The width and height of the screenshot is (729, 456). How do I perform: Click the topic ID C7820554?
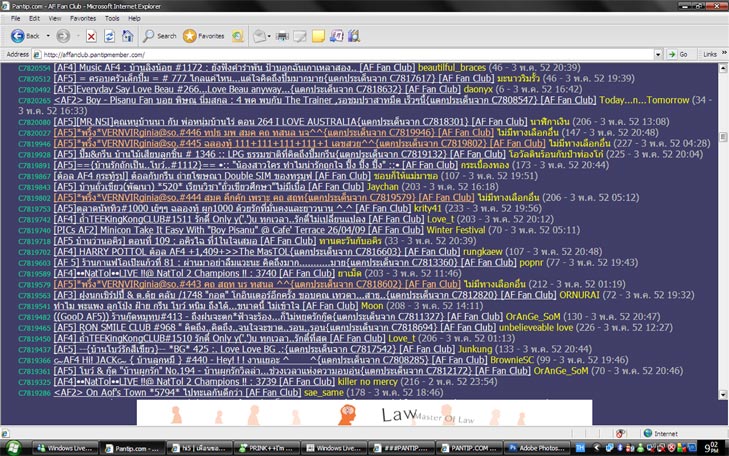34,68
